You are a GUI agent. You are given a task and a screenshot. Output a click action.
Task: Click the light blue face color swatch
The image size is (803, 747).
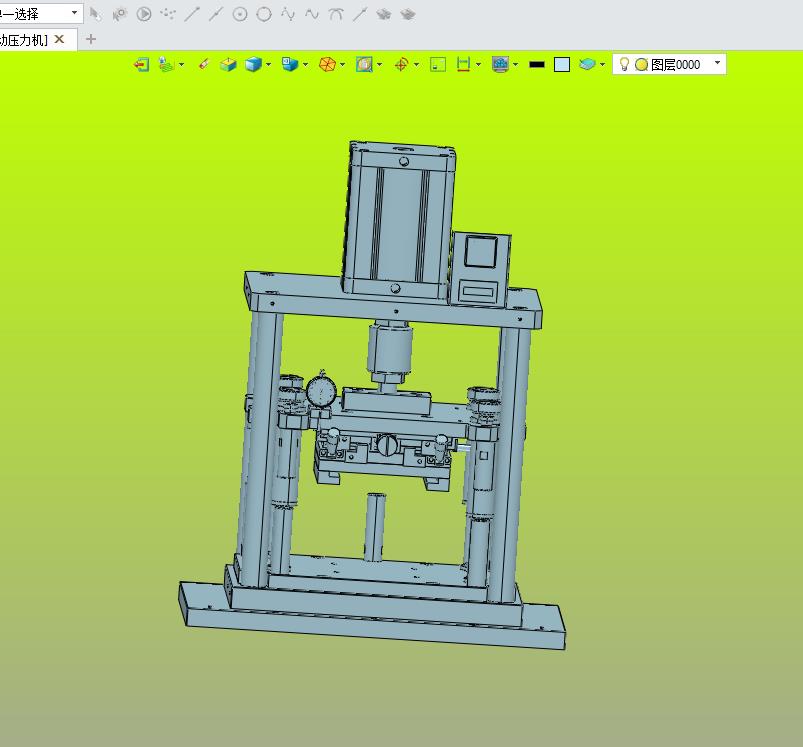pyautogui.click(x=562, y=65)
